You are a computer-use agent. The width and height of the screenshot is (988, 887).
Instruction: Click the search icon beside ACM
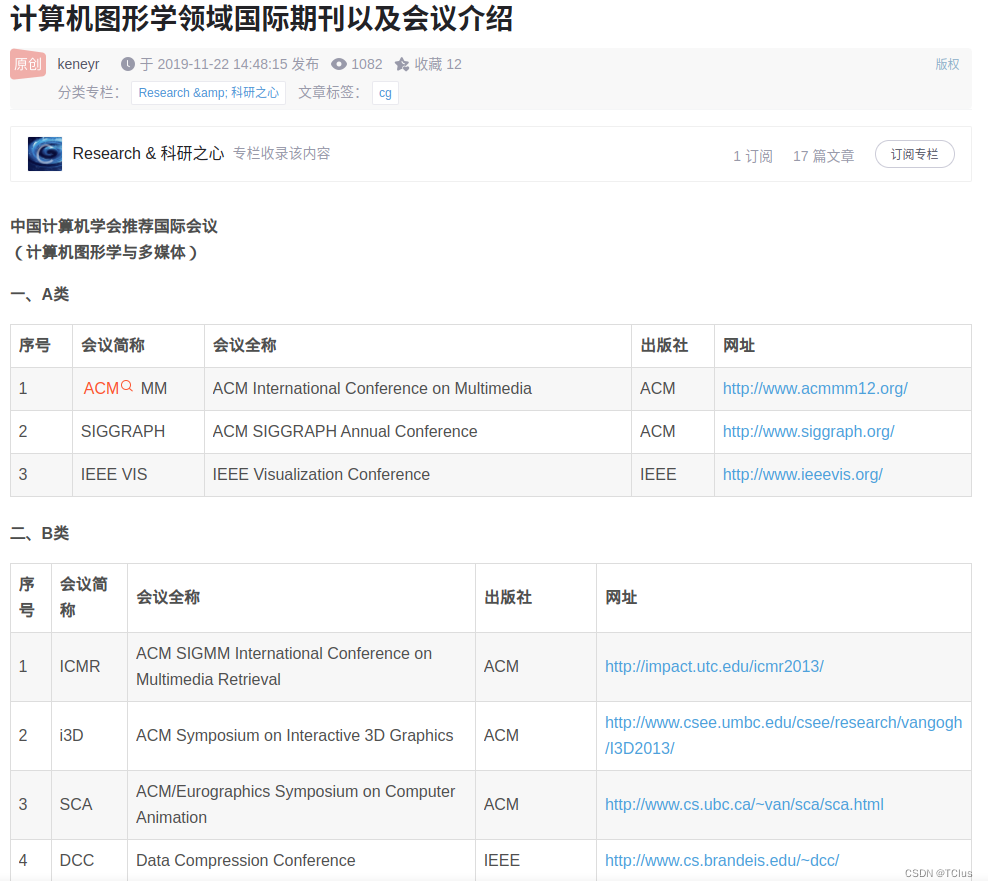[x=127, y=386]
